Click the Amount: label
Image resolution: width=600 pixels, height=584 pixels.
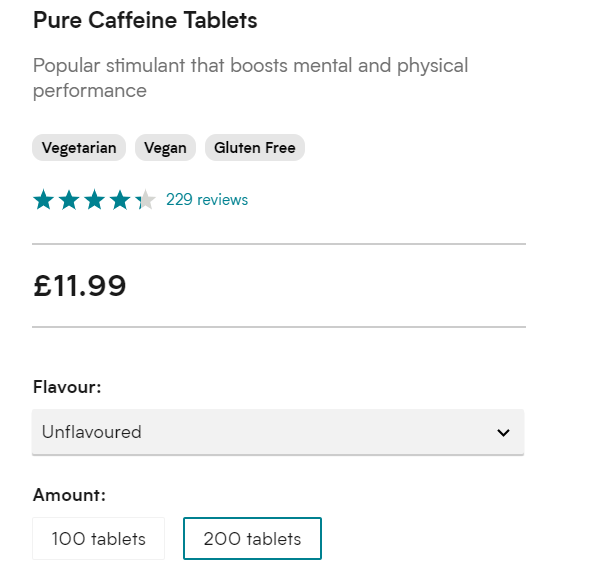[x=69, y=495]
